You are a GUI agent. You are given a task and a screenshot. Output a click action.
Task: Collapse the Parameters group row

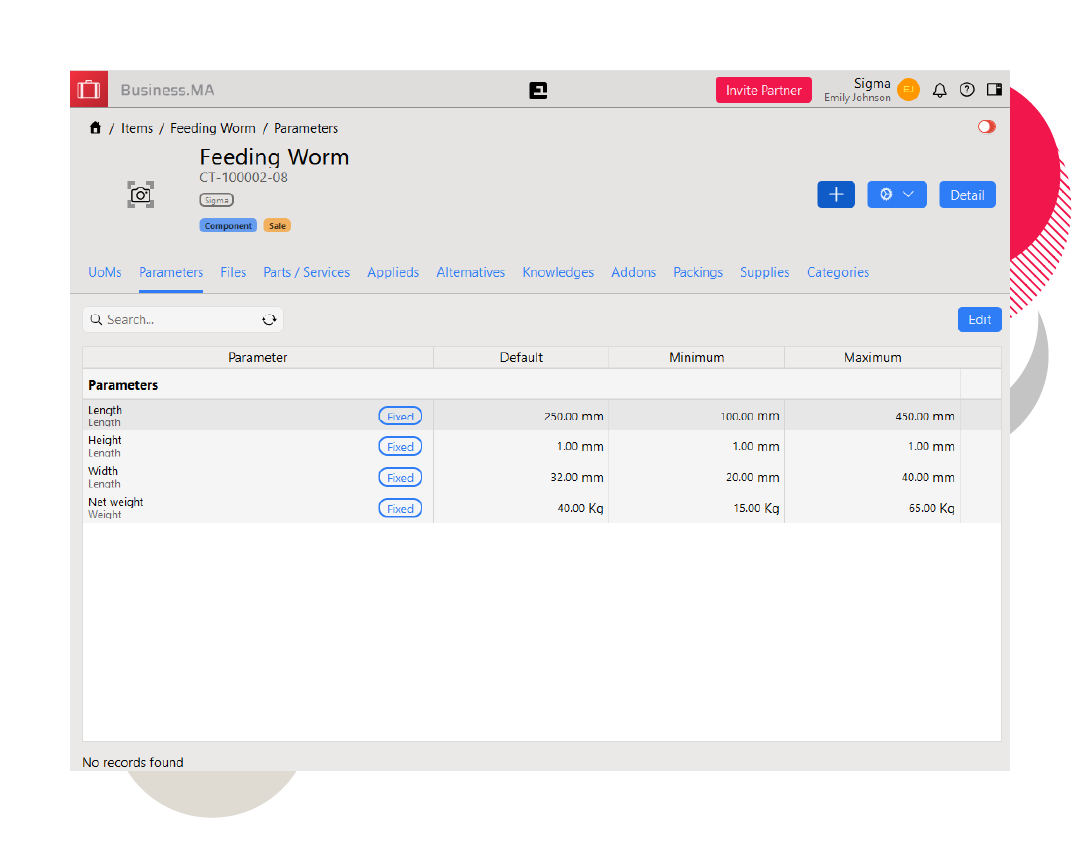[123, 385]
